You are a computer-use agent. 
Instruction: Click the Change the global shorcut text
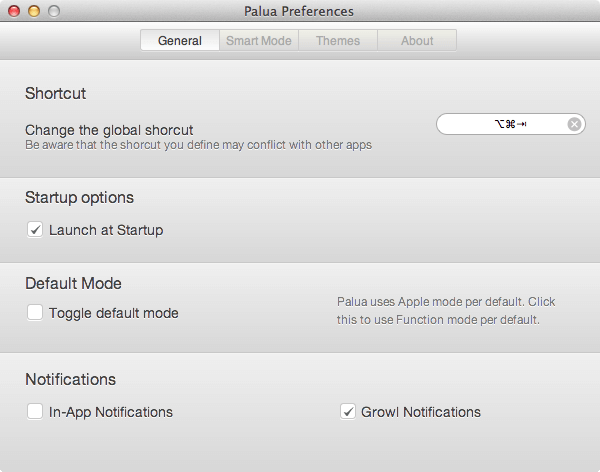109,130
